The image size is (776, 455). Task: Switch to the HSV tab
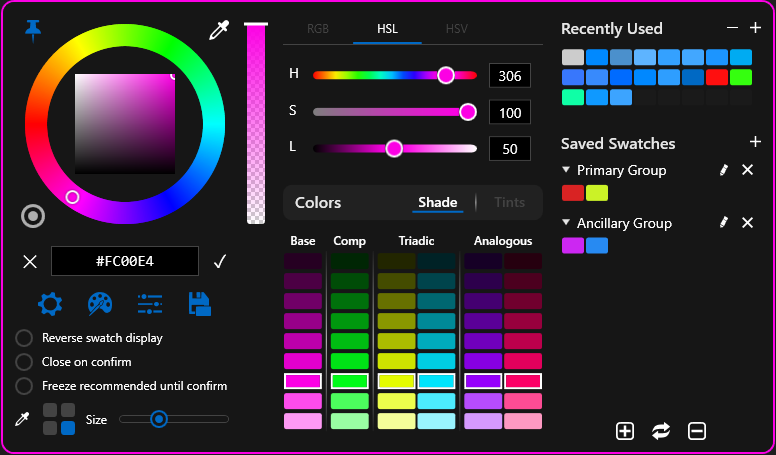tap(456, 29)
